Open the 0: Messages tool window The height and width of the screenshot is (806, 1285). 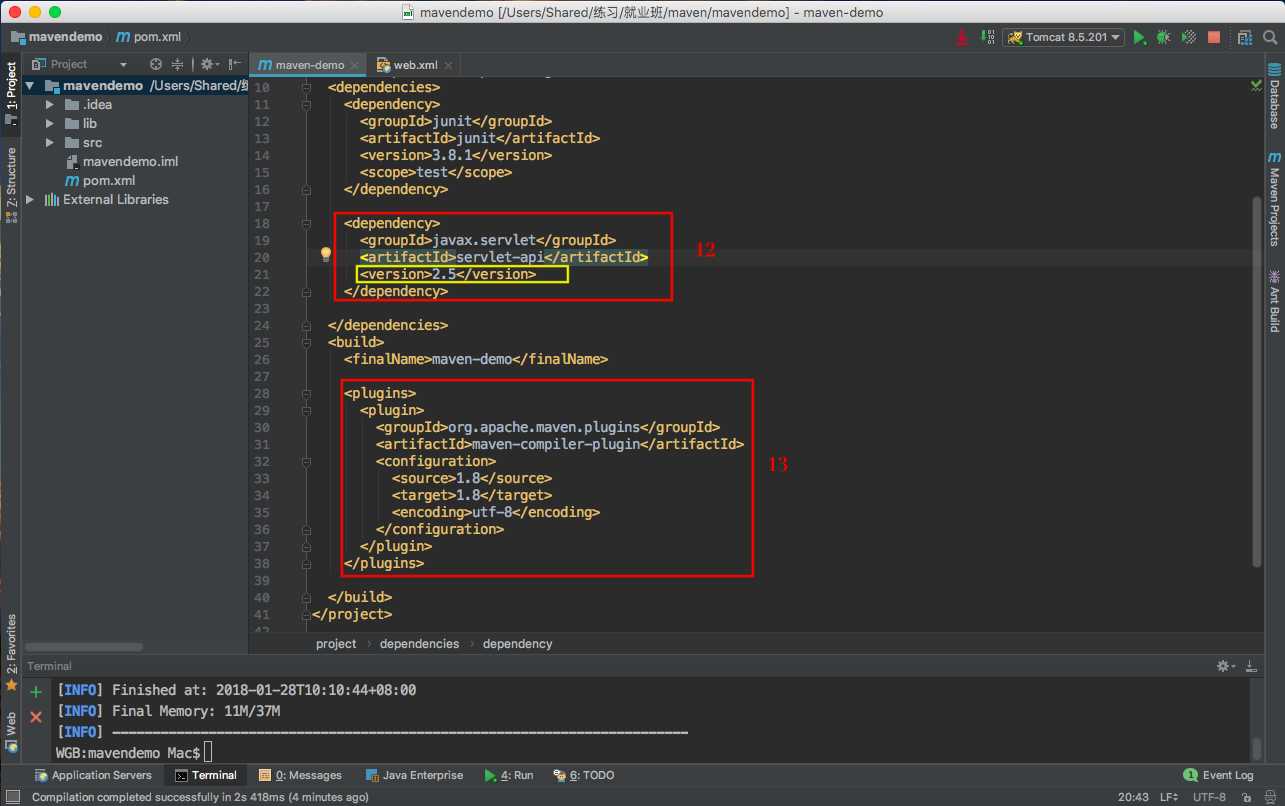(300, 775)
